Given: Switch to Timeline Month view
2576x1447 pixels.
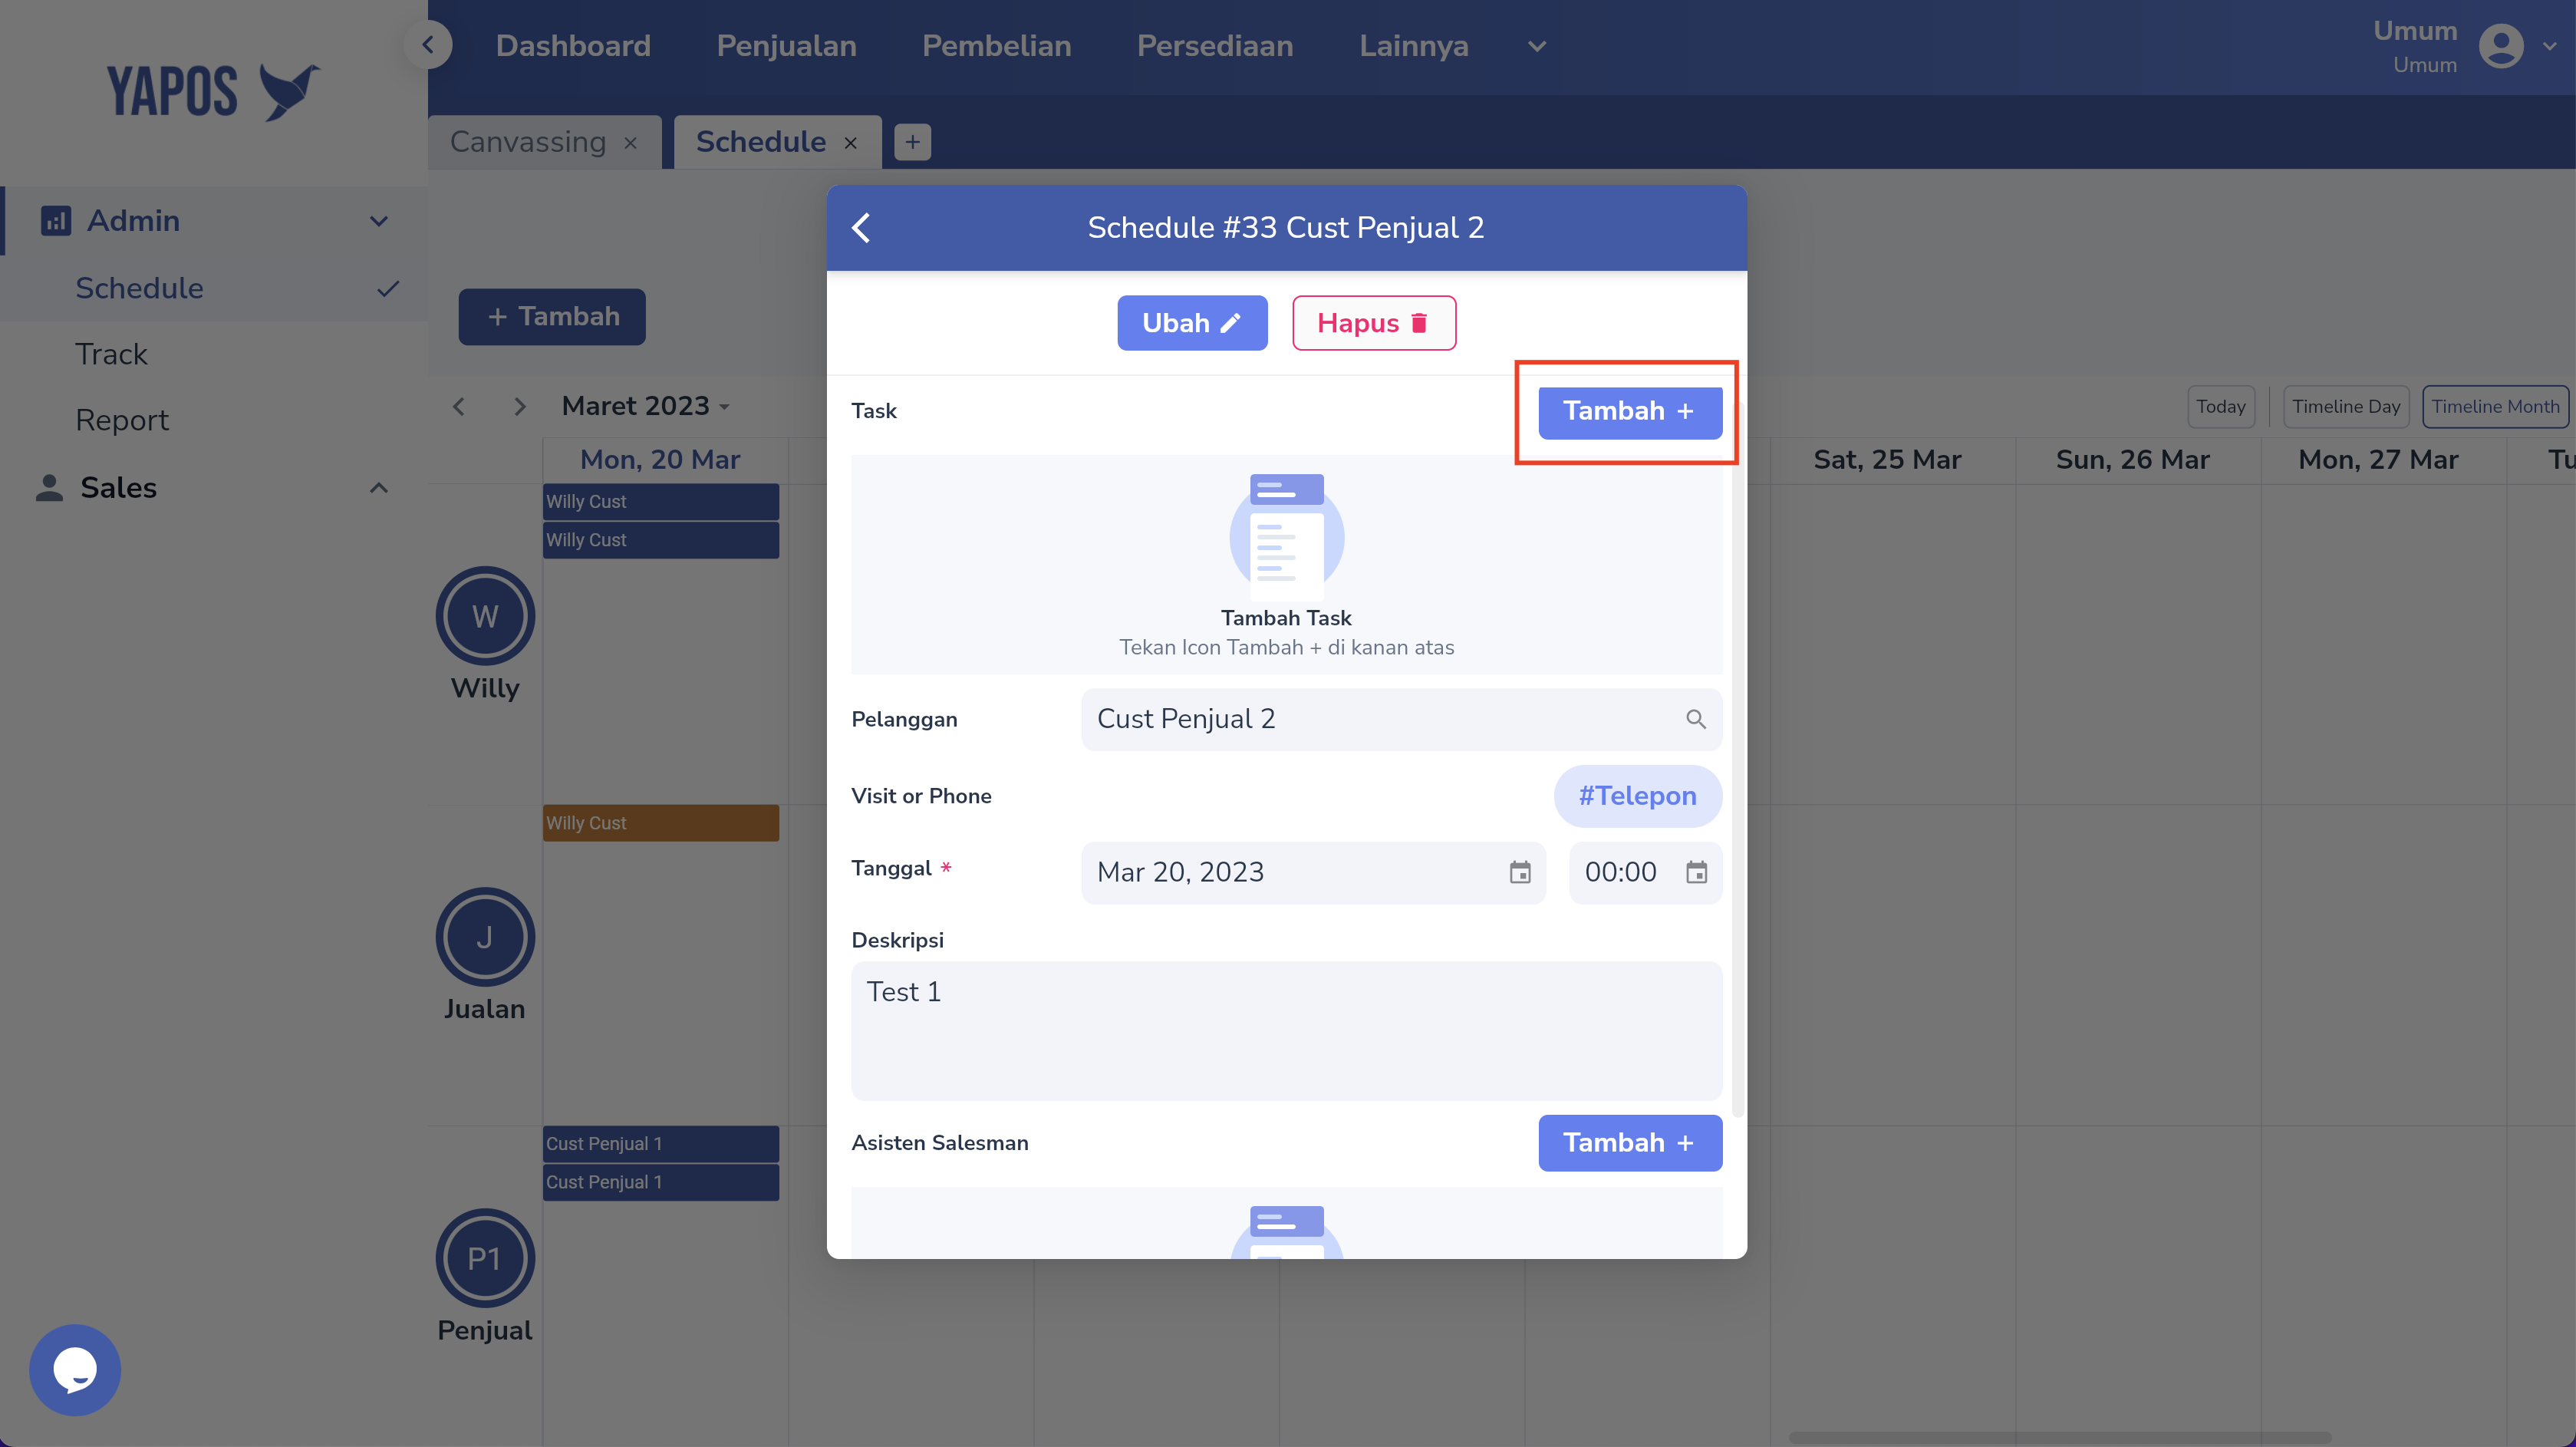Looking at the screenshot, I should 2495,407.
